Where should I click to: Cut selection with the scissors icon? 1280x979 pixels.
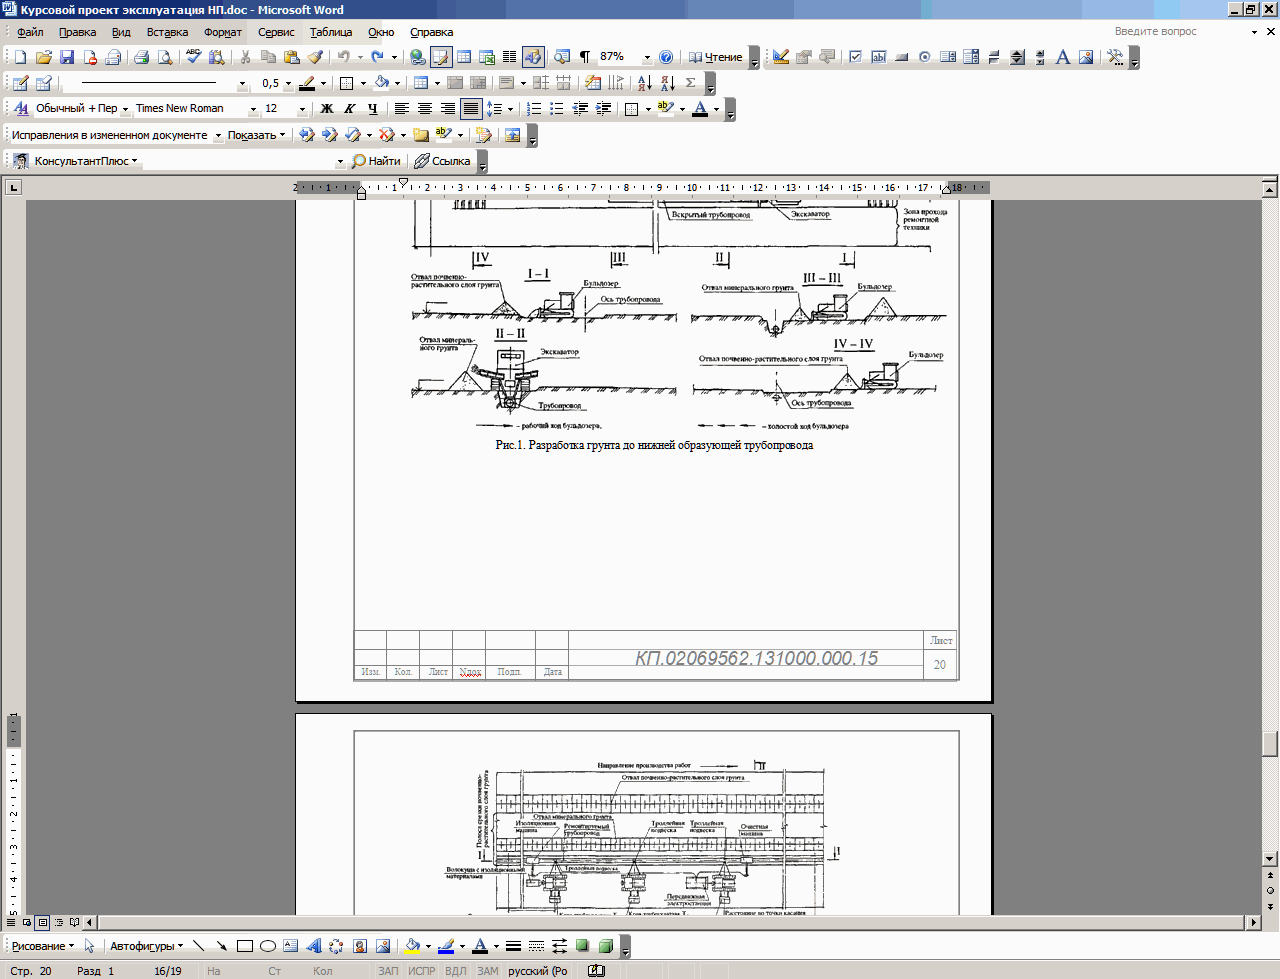[245, 57]
